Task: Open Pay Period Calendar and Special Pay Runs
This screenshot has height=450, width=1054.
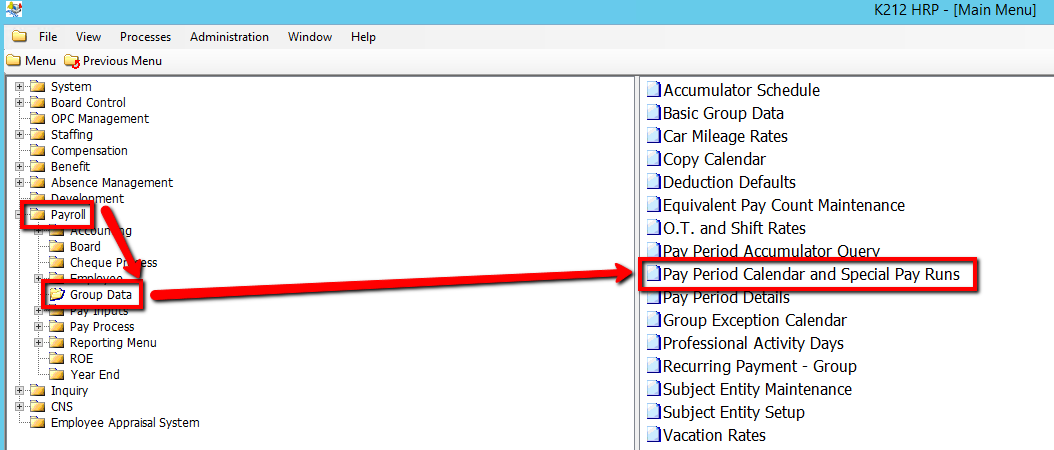Action: coord(811,274)
